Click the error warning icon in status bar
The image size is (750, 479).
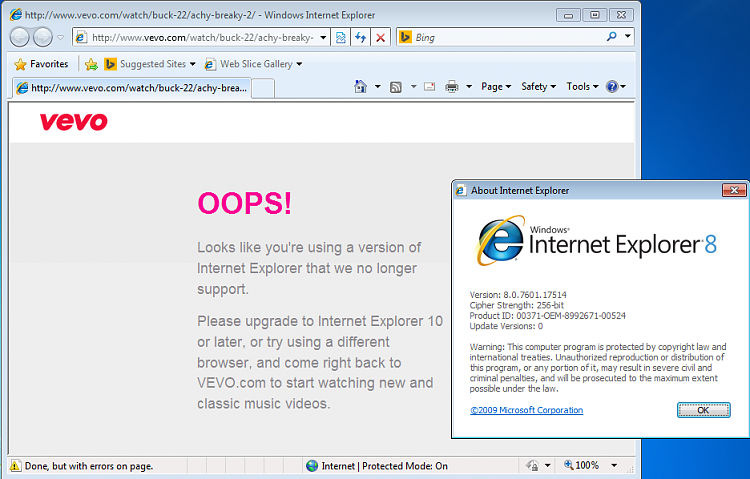(x=15, y=466)
